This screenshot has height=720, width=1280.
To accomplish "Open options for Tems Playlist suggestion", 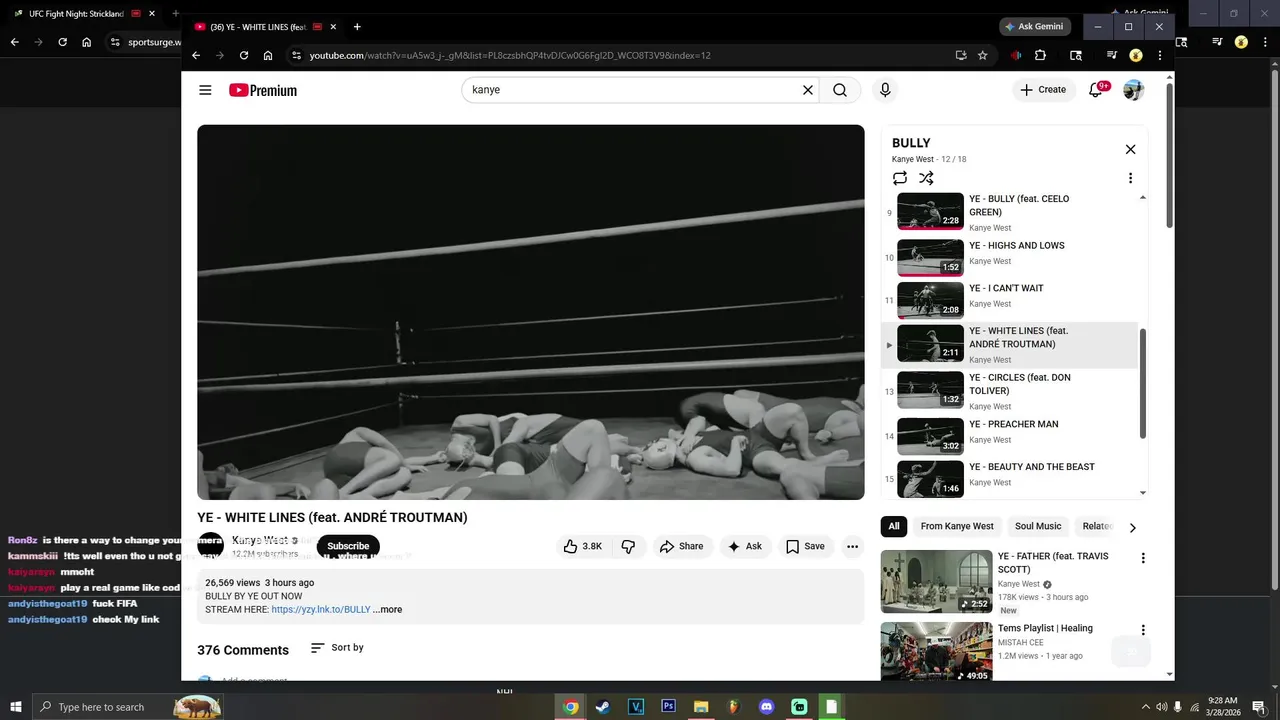I will coord(1143,630).
